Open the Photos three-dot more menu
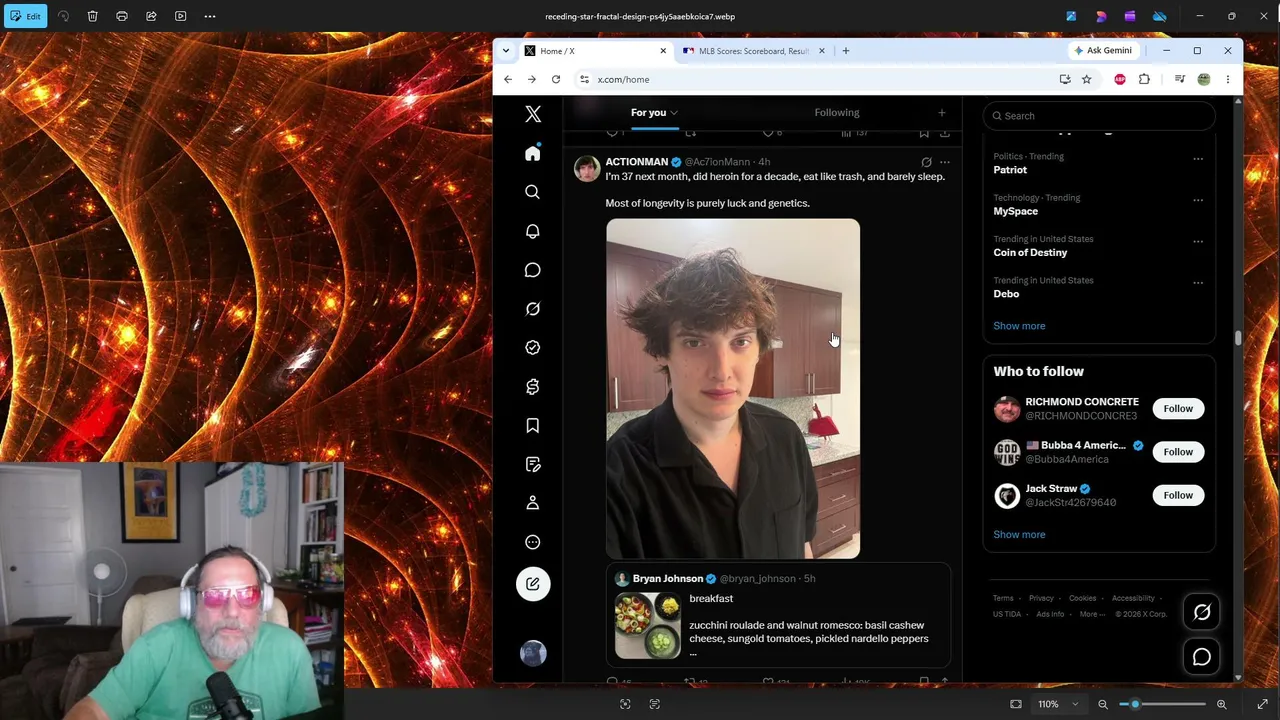 click(x=210, y=16)
